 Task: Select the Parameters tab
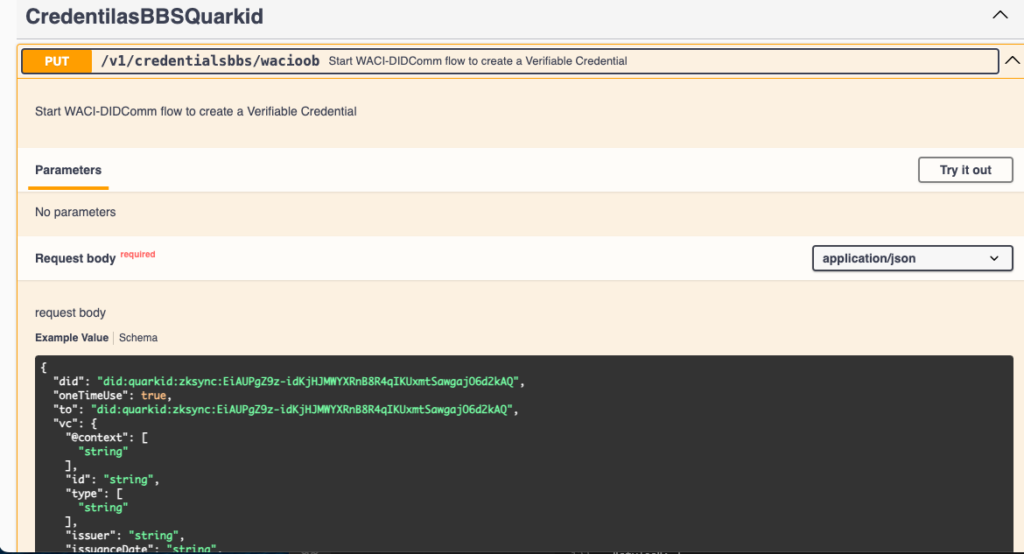pos(68,170)
